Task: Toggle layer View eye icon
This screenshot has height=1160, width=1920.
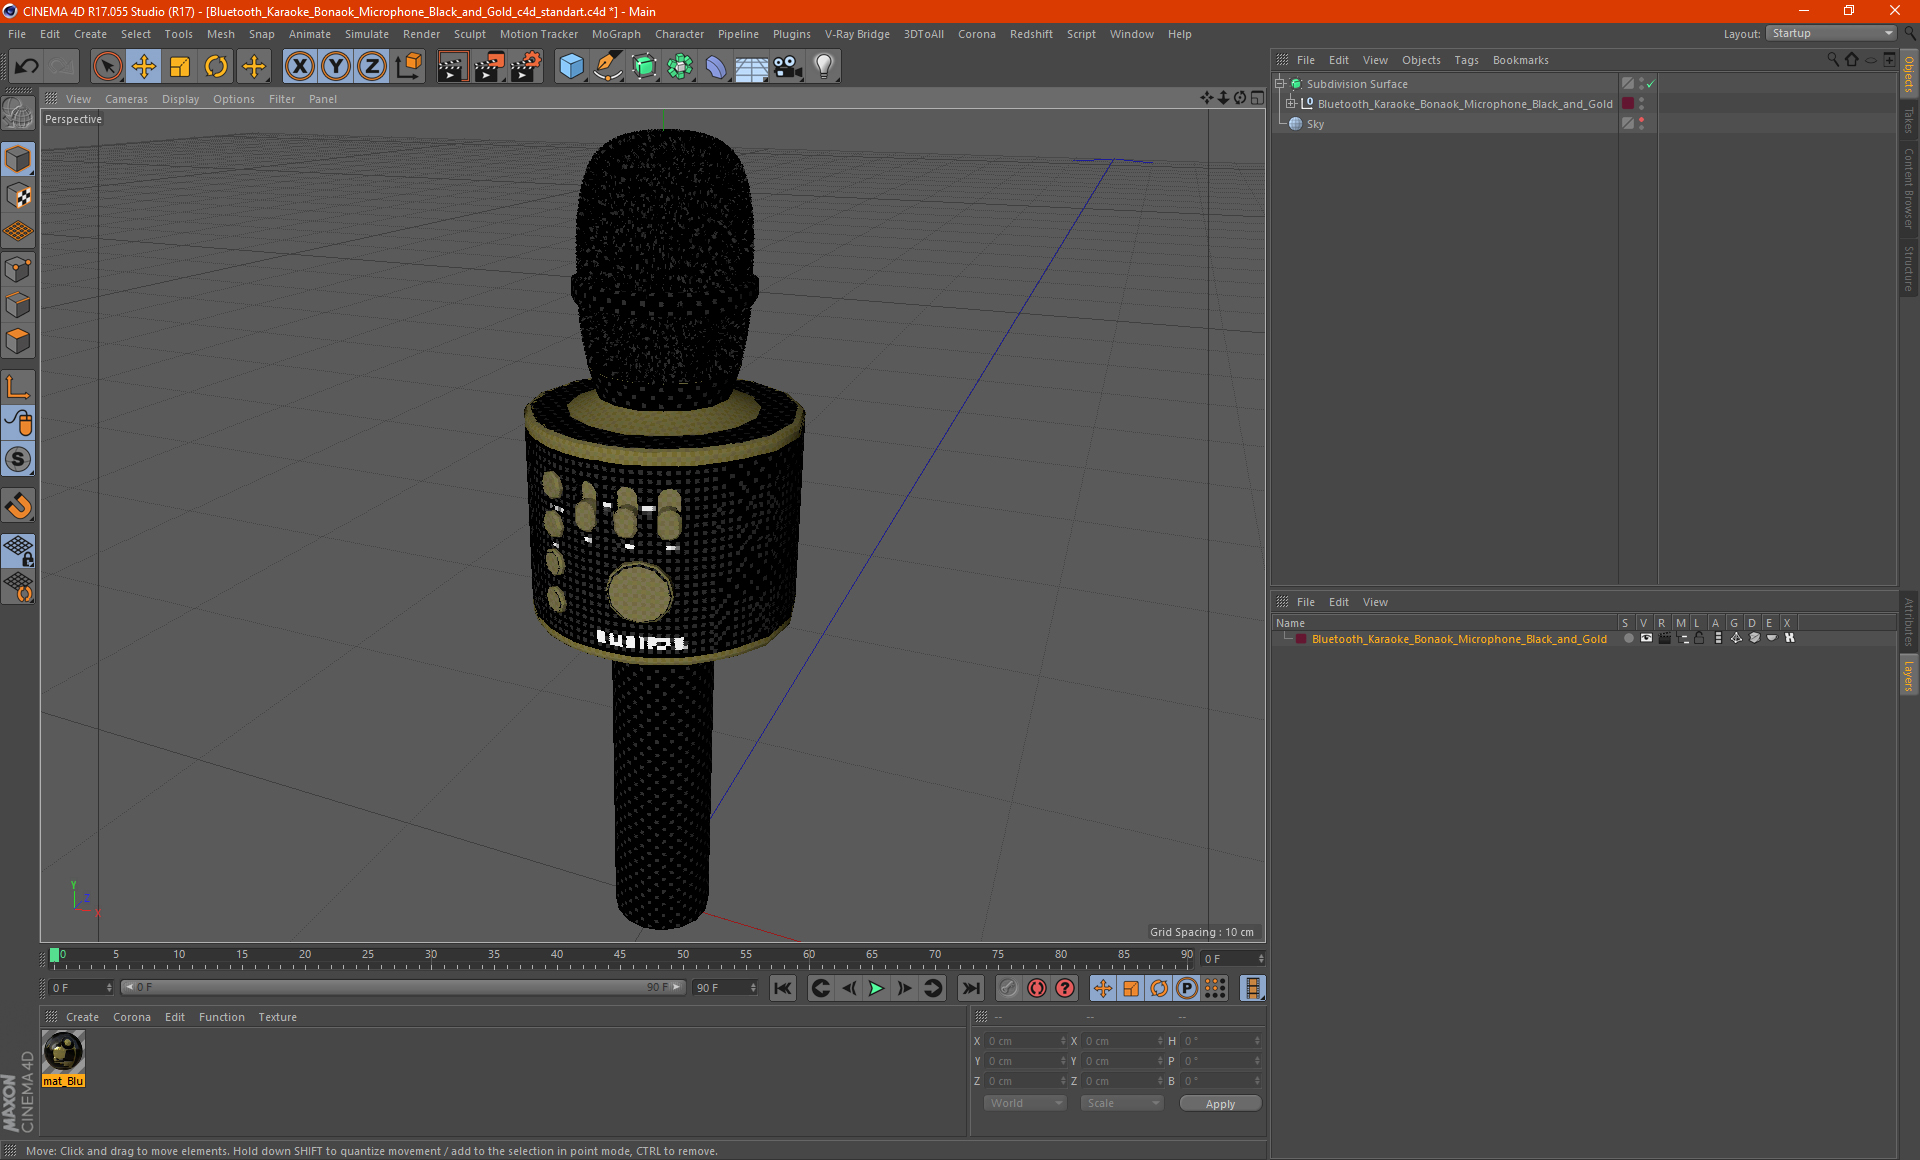Action: click(x=1646, y=638)
